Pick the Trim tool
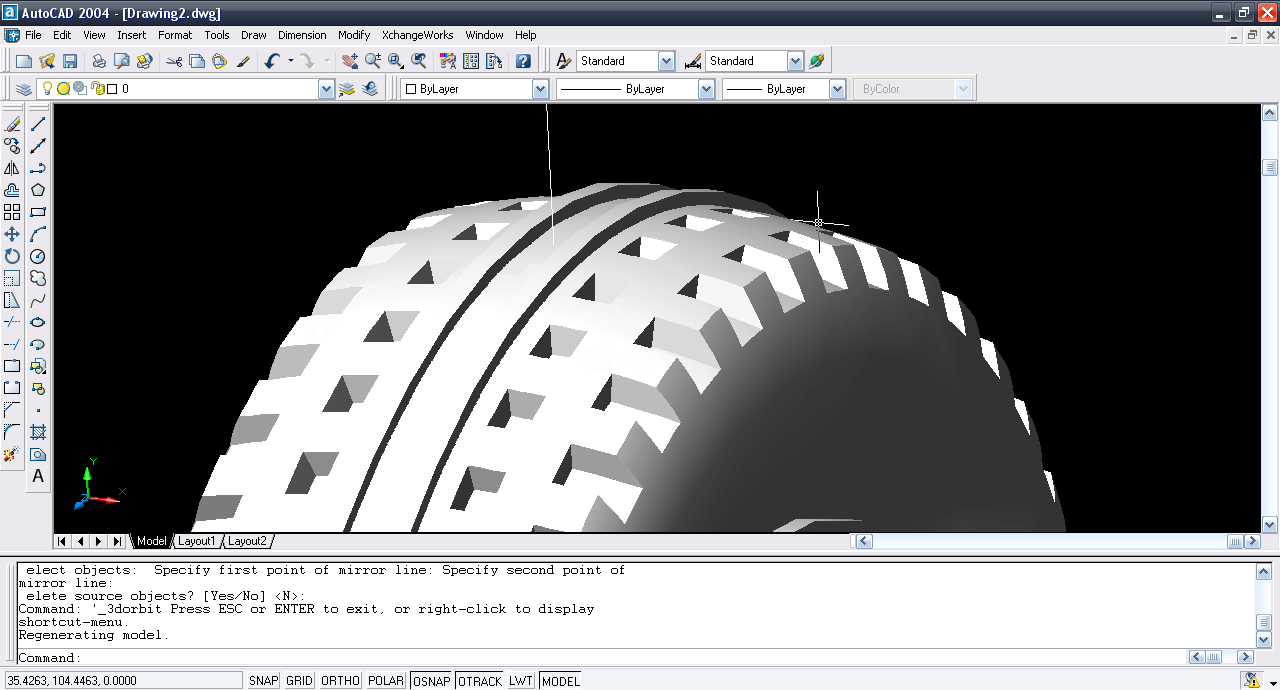 pyautogui.click(x=12, y=322)
